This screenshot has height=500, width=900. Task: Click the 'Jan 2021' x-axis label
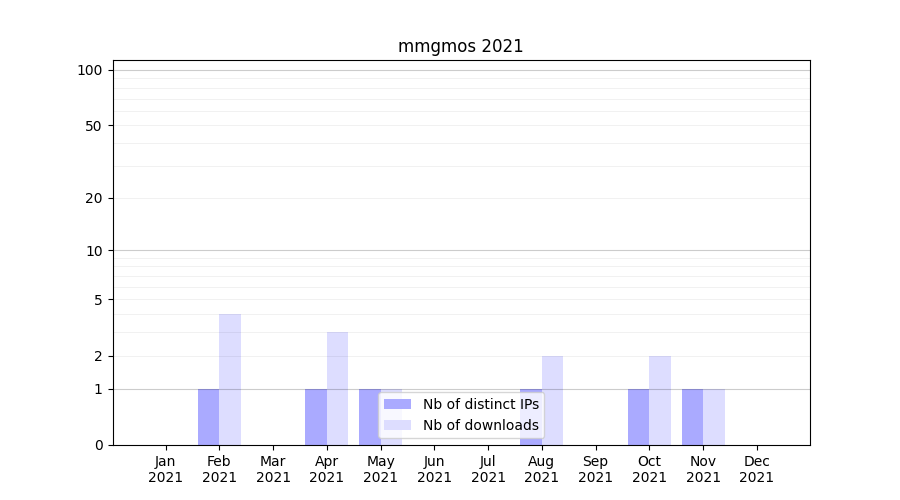click(x=166, y=469)
